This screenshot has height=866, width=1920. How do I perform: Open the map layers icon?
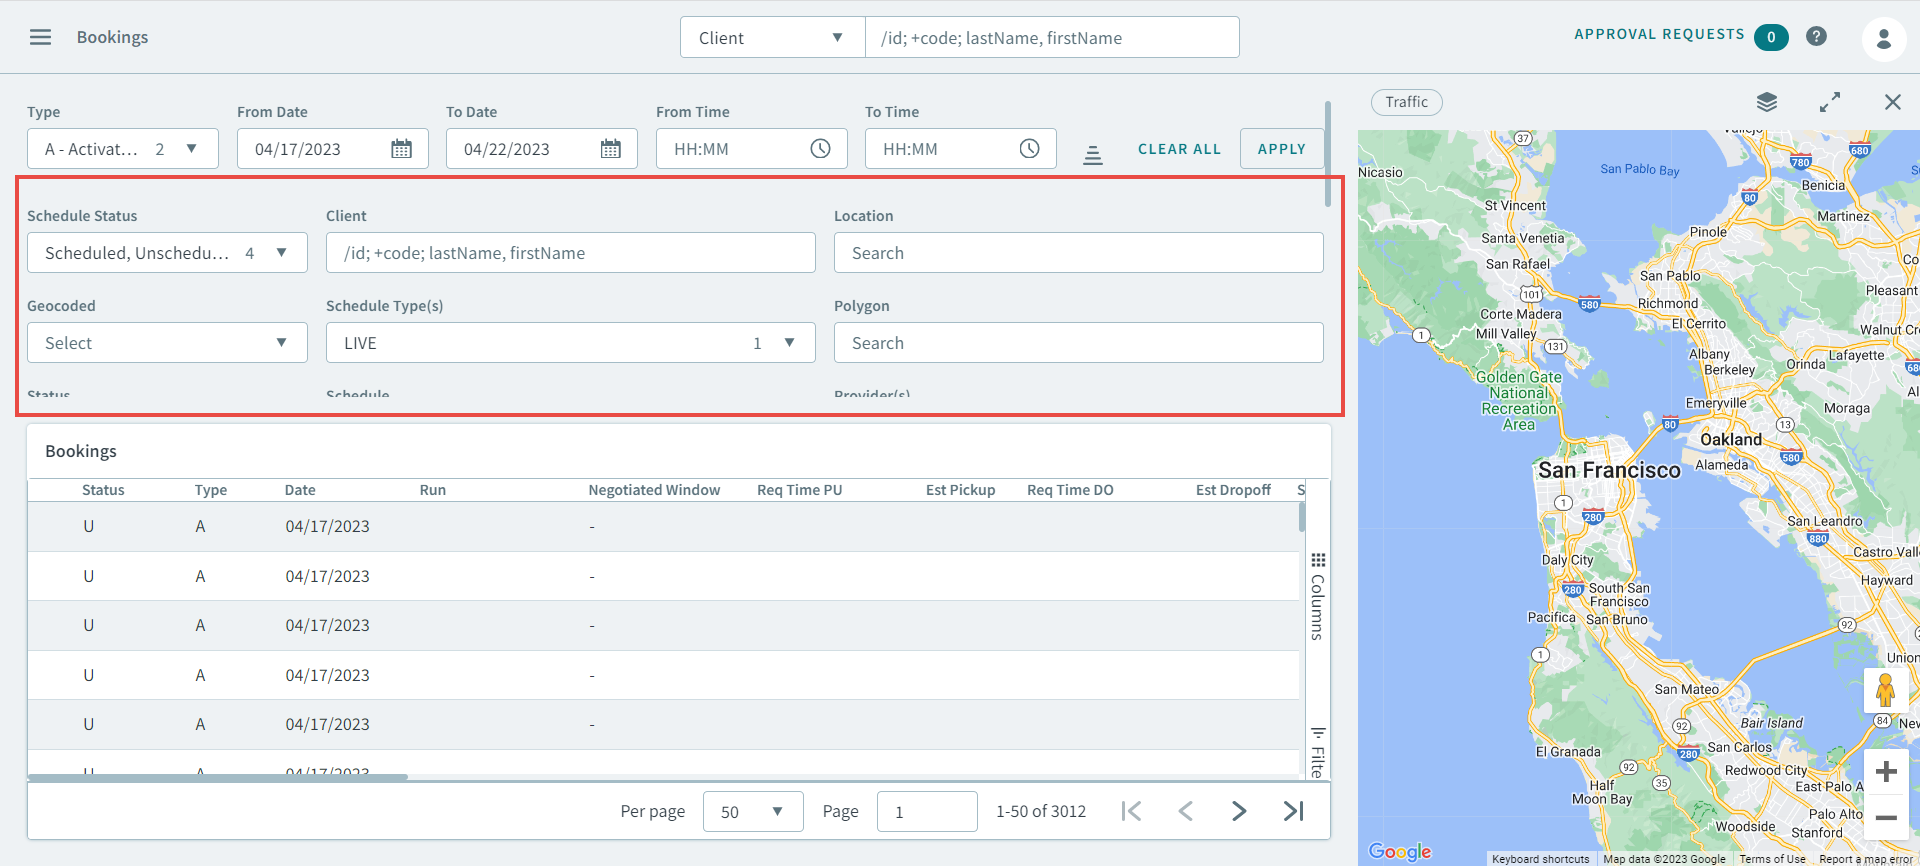click(x=1767, y=102)
